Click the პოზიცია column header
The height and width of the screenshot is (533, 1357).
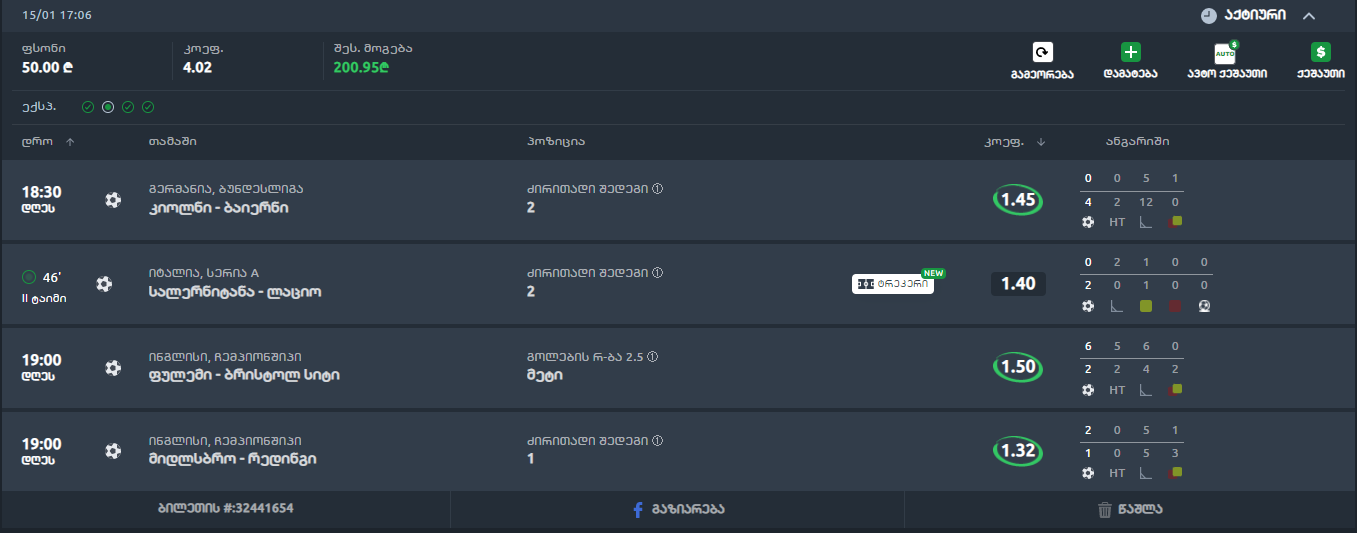[555, 142]
